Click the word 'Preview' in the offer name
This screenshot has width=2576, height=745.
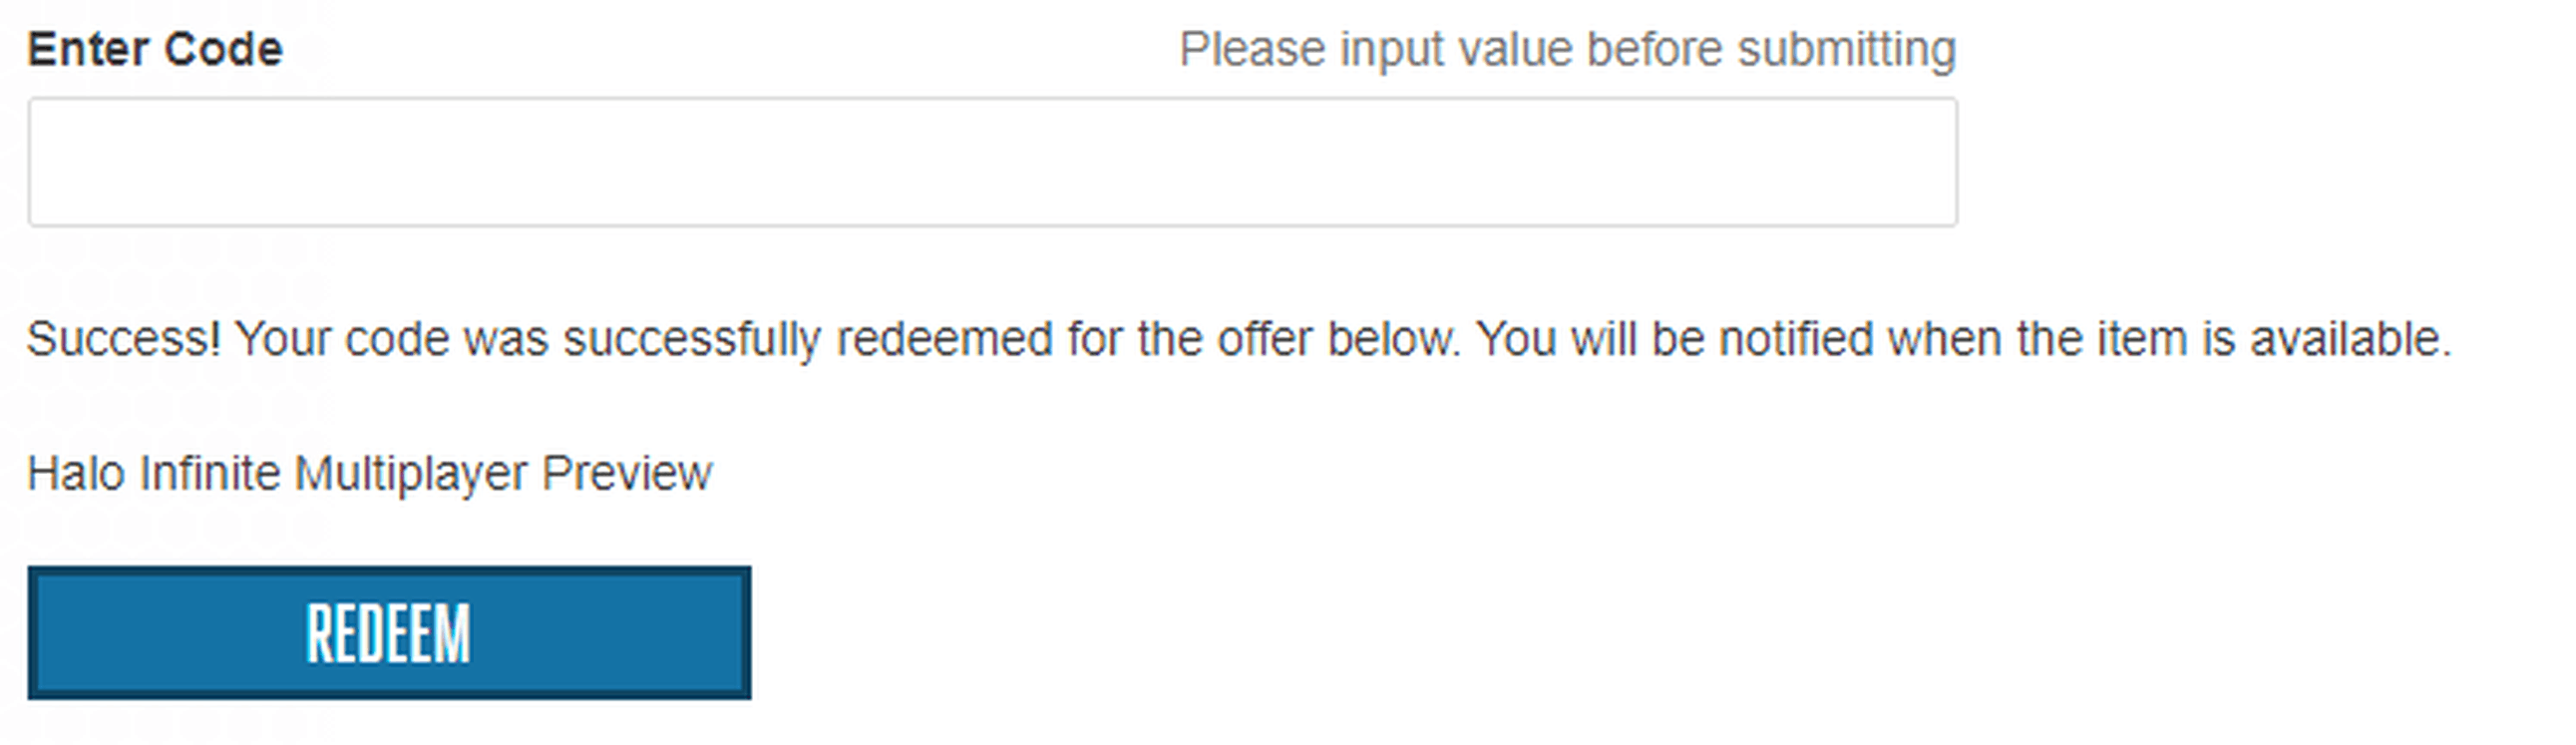tap(626, 473)
